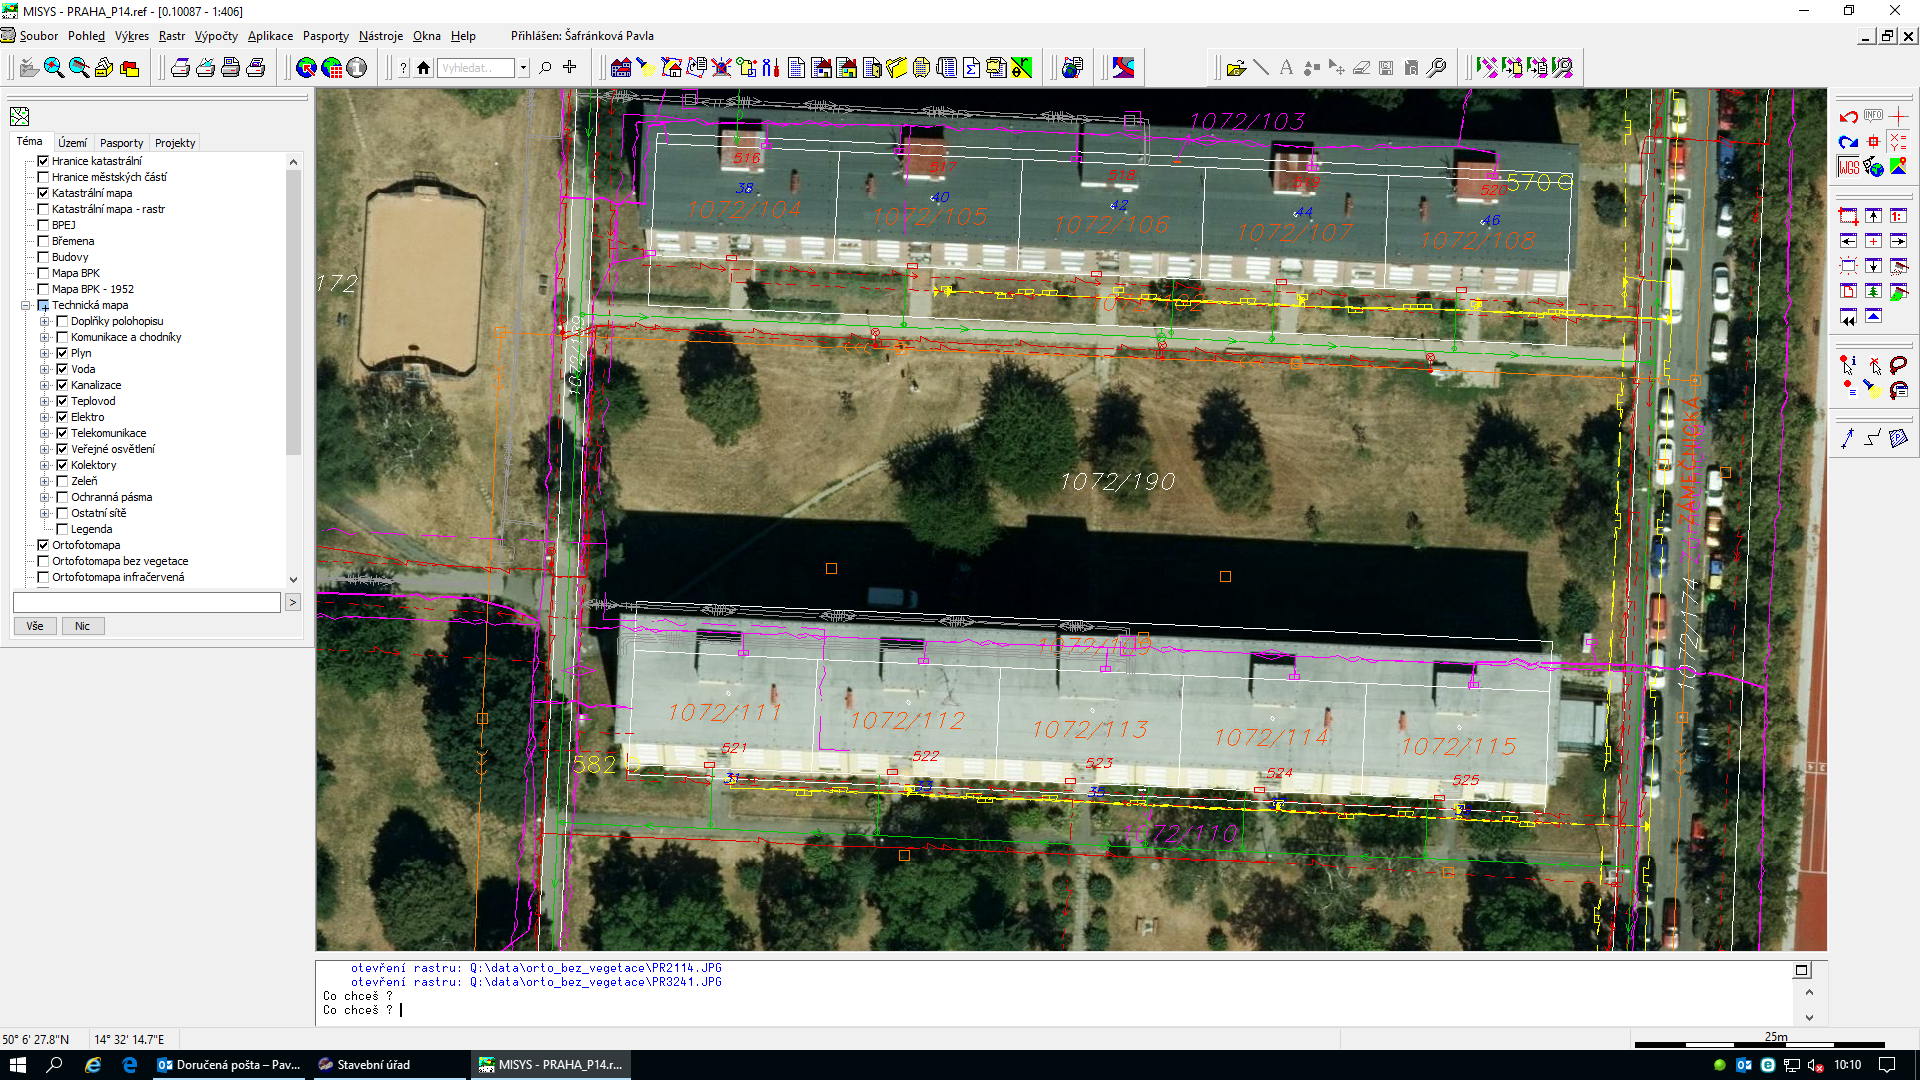Click the yellow open folder drawing icon
This screenshot has width=1920, height=1080.
tap(1236, 68)
